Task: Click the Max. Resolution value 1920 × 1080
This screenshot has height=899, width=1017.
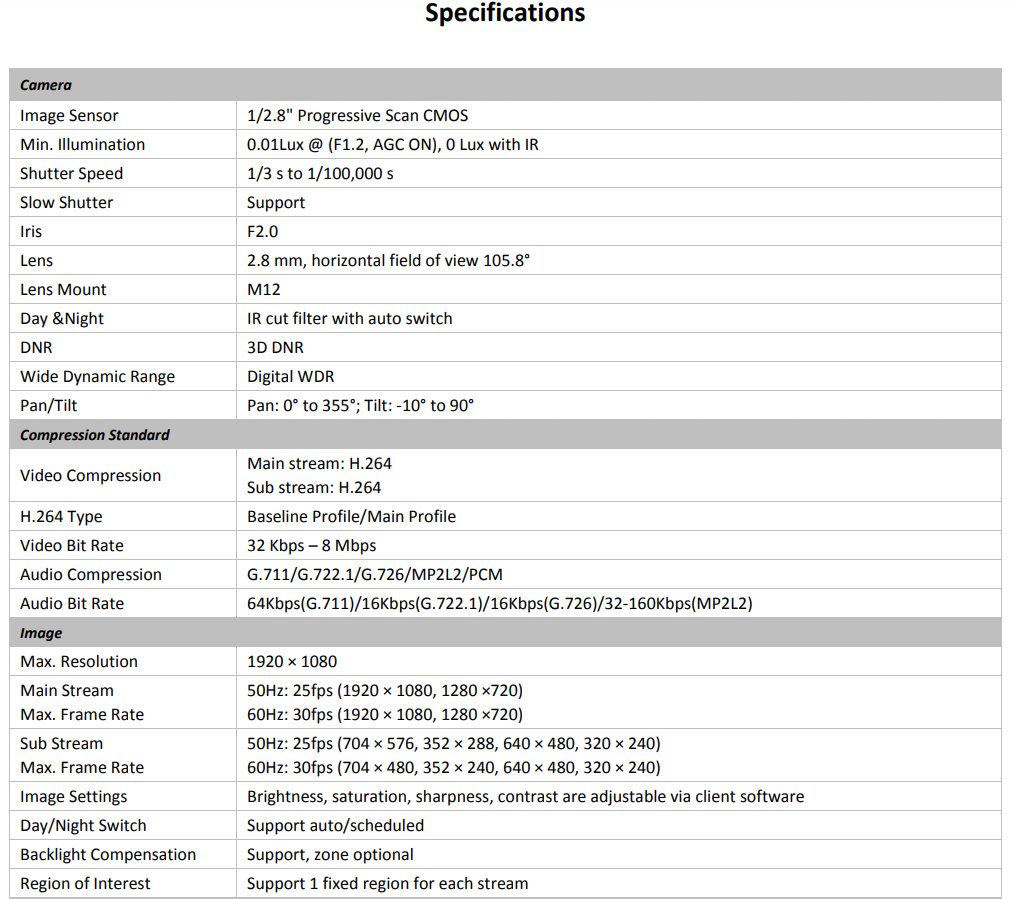Action: (292, 662)
